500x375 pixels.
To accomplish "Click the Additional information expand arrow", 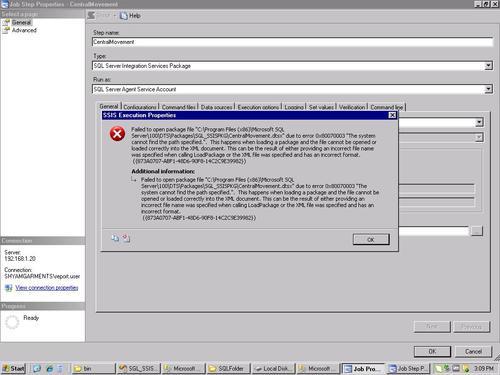I will pos(134,180).
